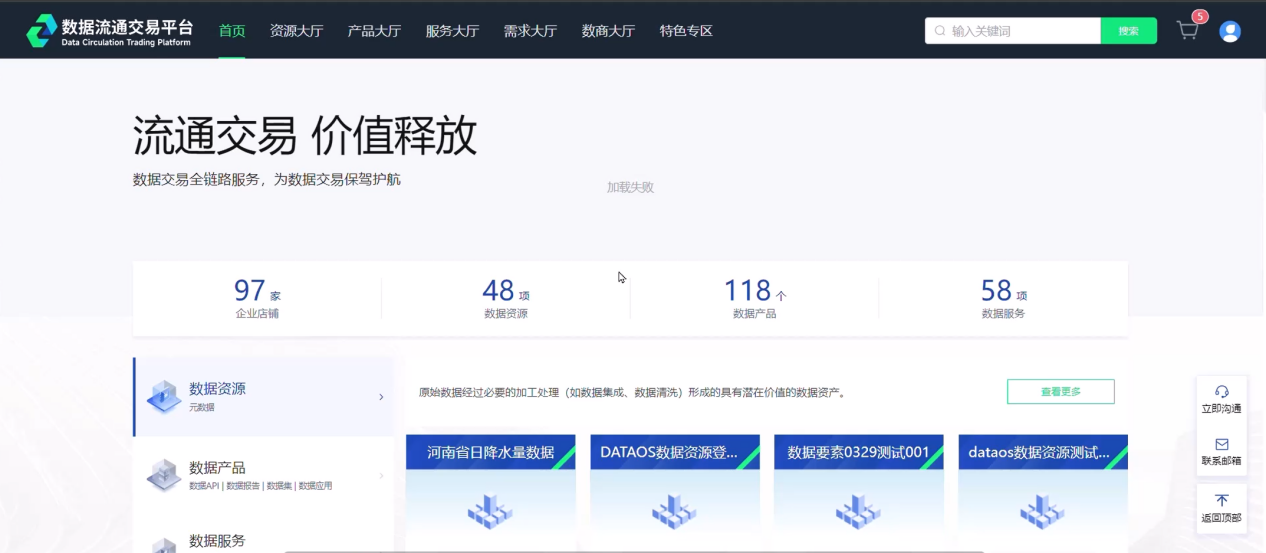This screenshot has width=1266, height=553.
Task: Click the 返回顶部 arrow icon
Action: click(1221, 500)
